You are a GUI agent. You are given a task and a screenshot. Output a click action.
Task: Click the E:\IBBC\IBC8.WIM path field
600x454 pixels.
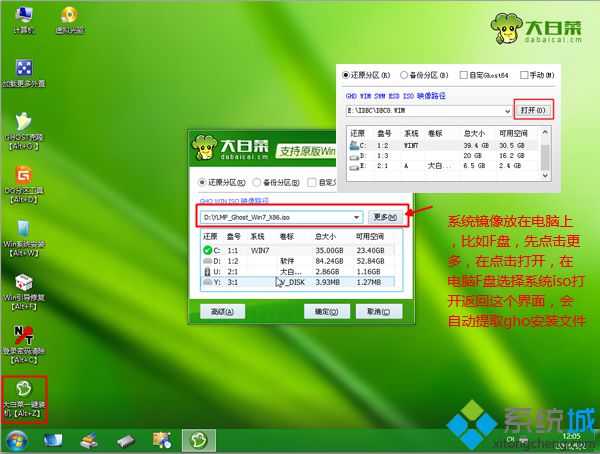(429, 111)
